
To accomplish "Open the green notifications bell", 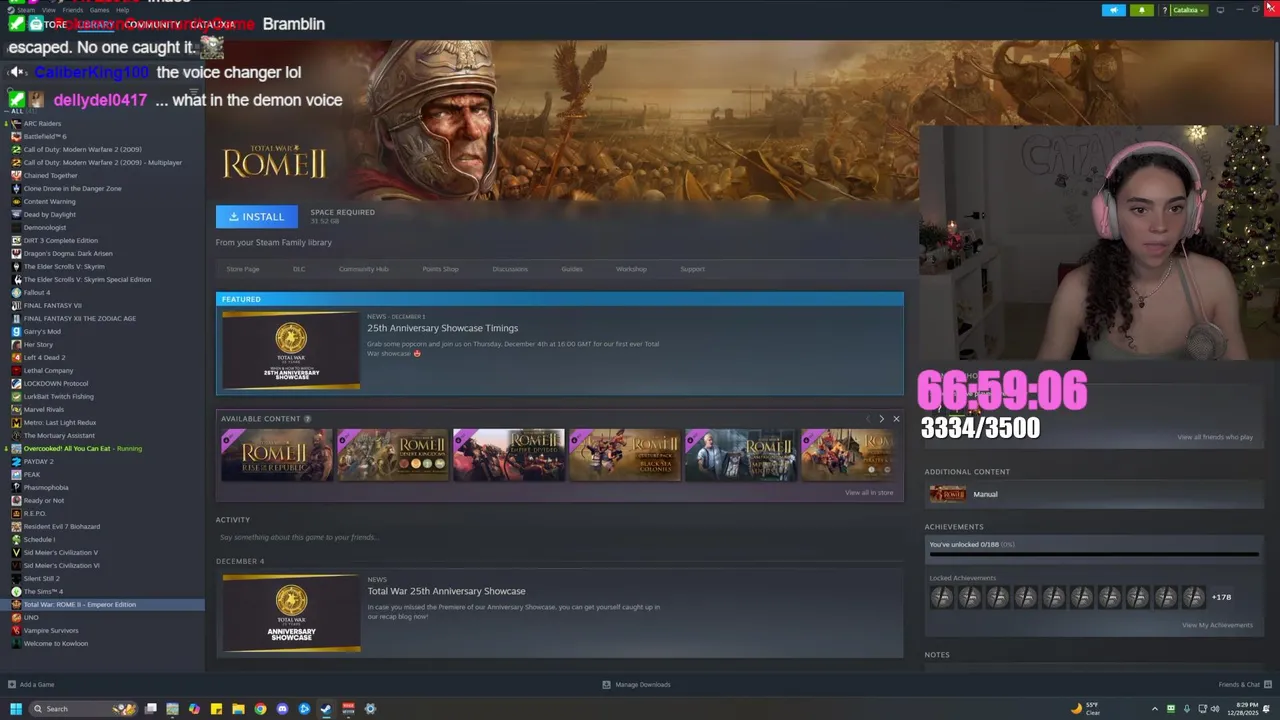I will pyautogui.click(x=1141, y=10).
